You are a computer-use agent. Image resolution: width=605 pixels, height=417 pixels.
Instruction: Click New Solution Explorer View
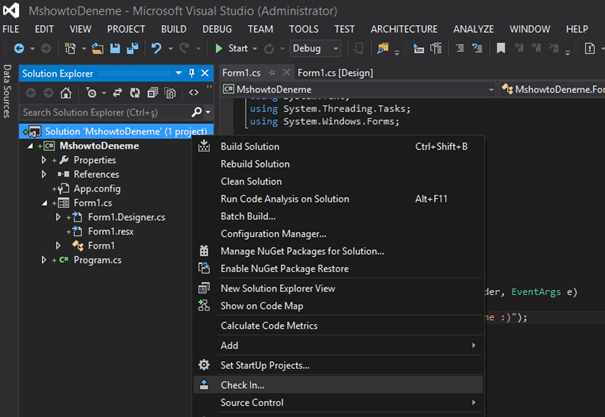pyautogui.click(x=338, y=289)
